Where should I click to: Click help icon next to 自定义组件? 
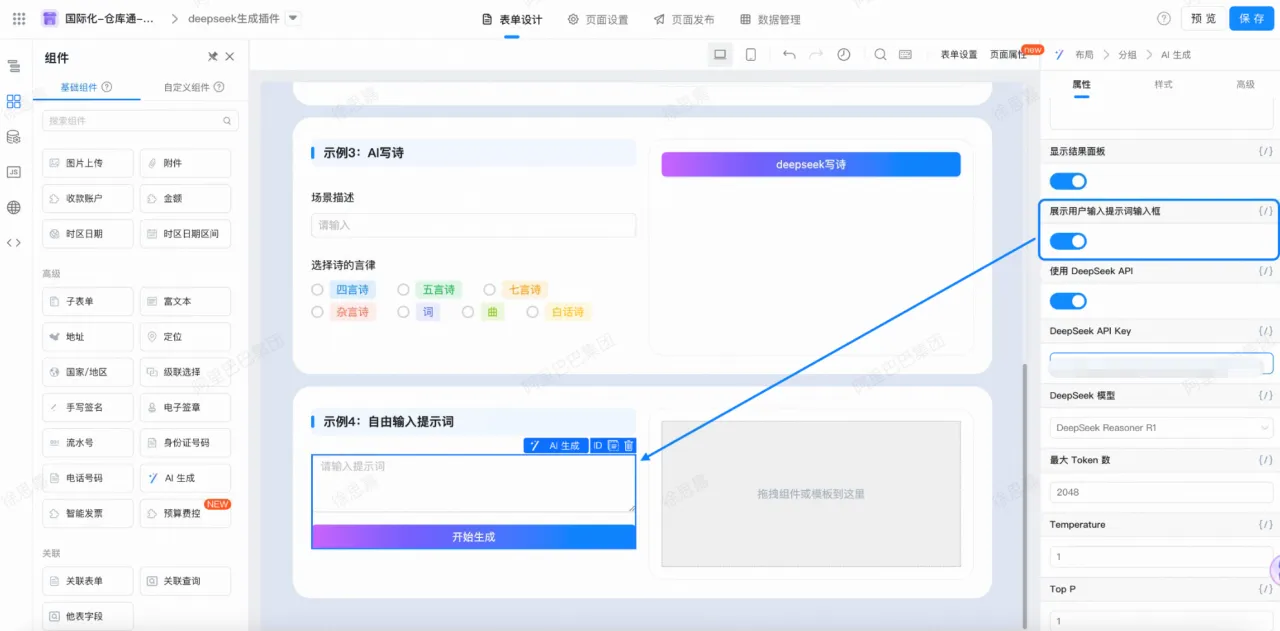pyautogui.click(x=219, y=87)
